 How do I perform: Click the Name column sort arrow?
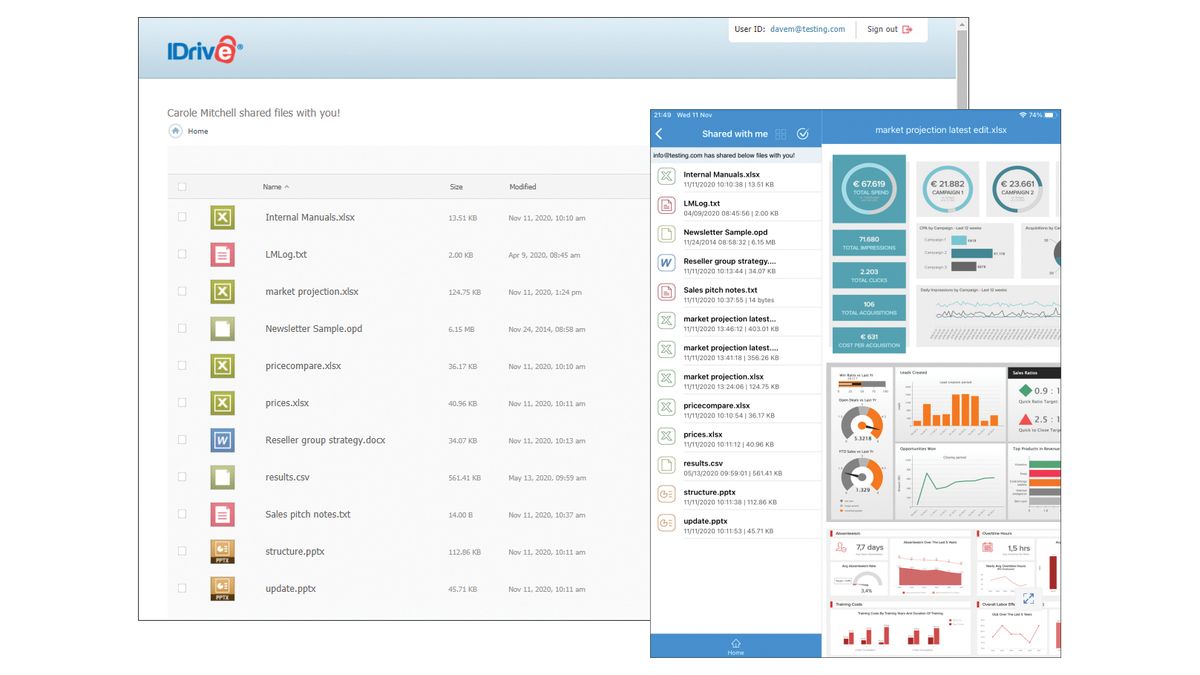[x=287, y=187]
